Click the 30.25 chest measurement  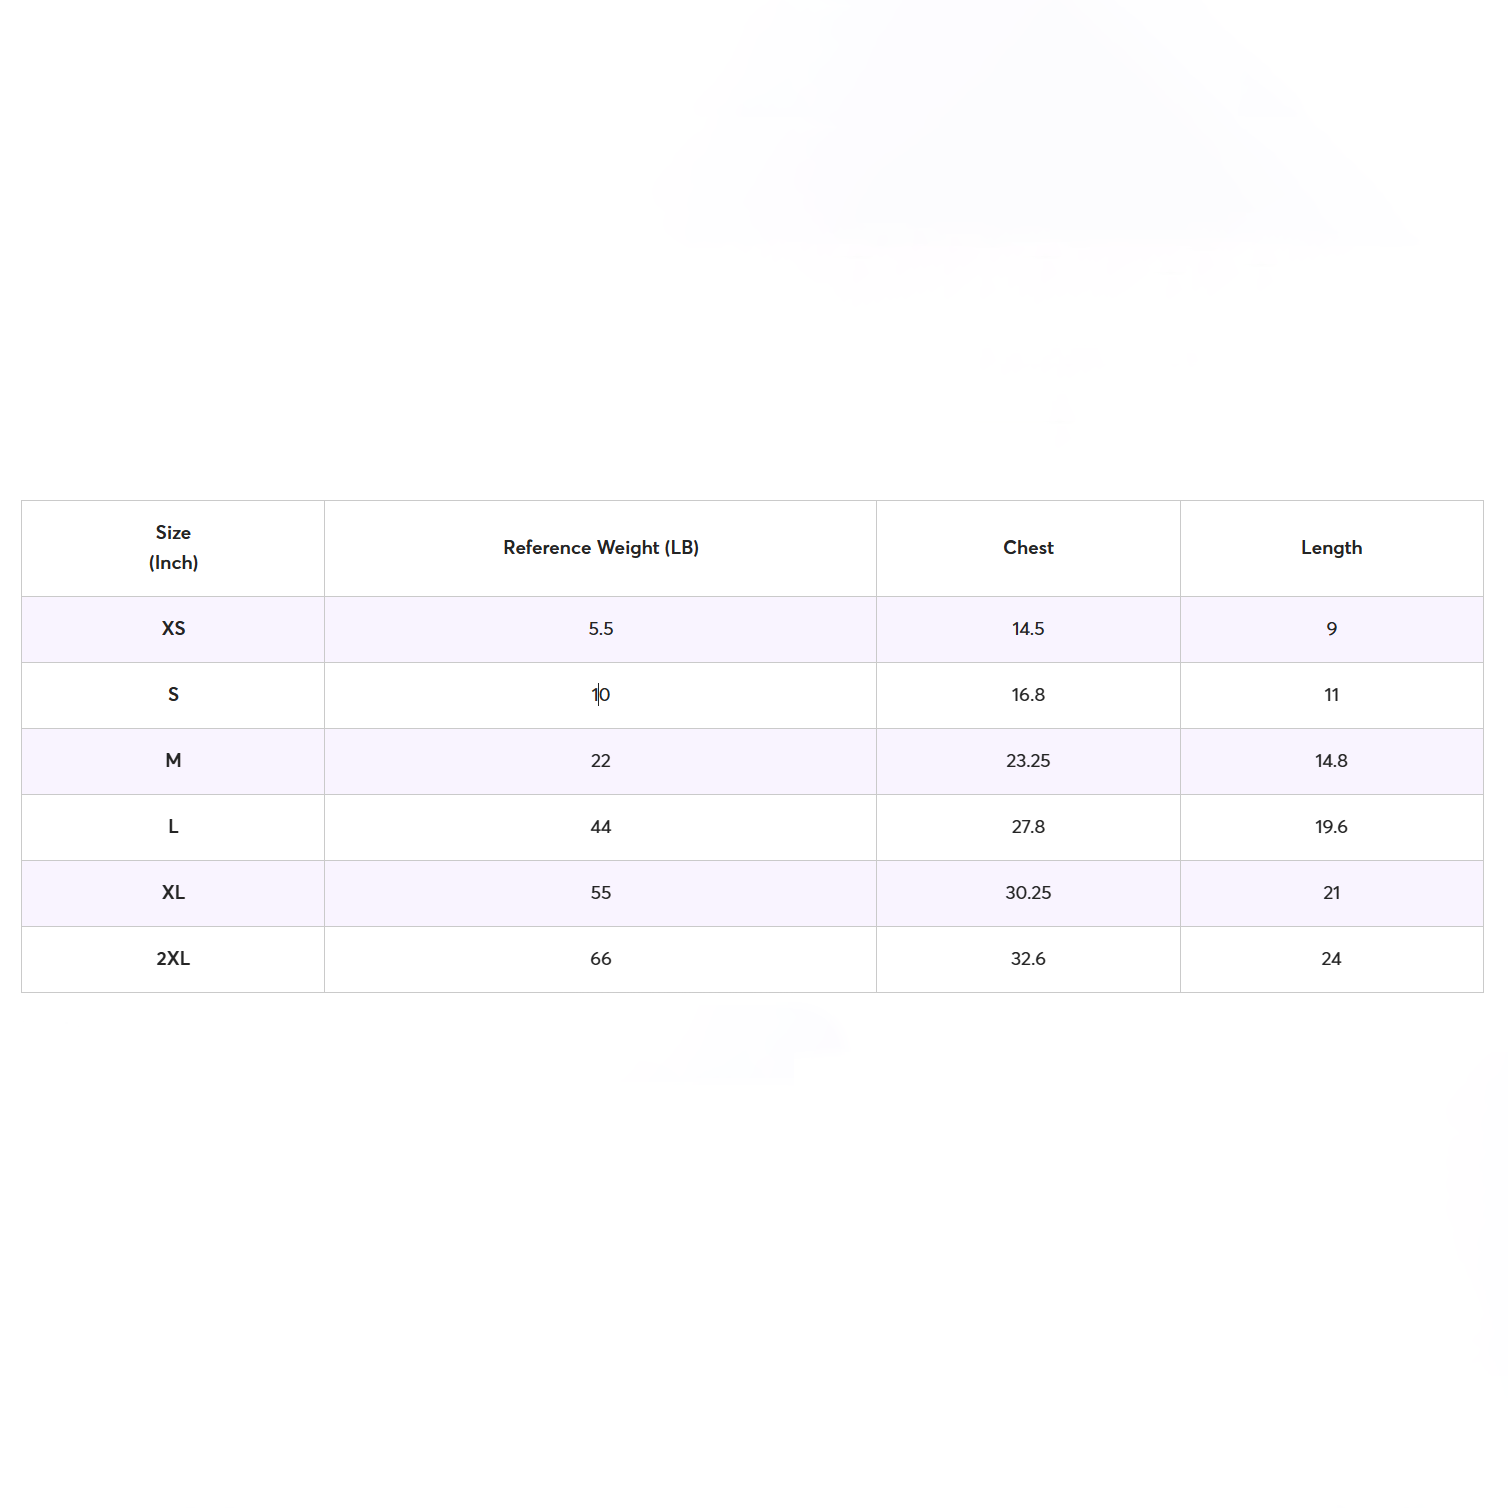(1028, 893)
